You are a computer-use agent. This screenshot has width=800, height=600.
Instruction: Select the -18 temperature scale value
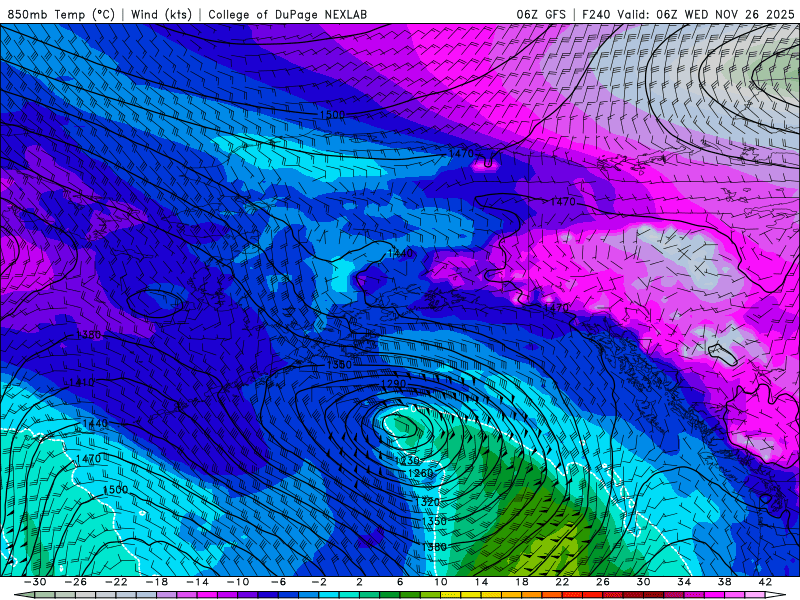[x=157, y=582]
